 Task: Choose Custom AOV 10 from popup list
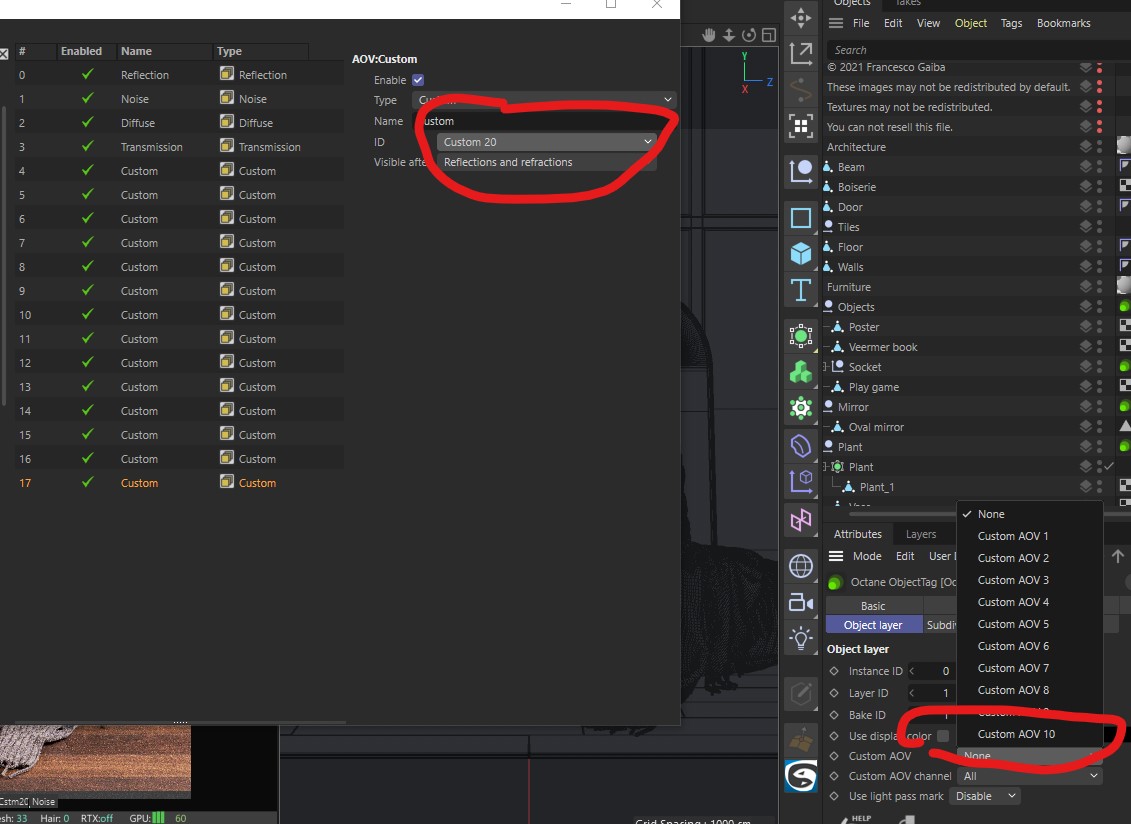click(x=1016, y=734)
